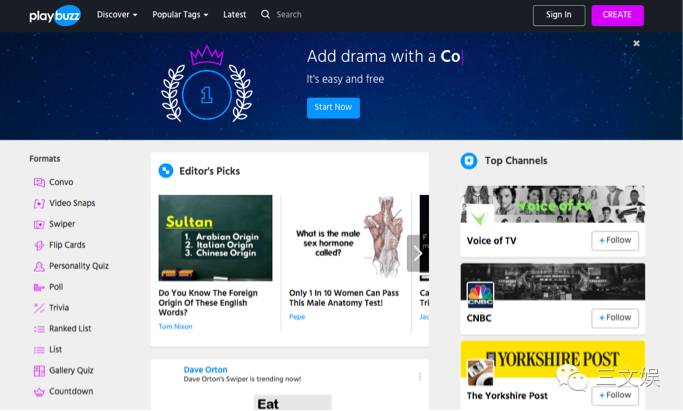Screen dimensions: 683x411
Task: Click the number one medal graphic
Action: coord(206,83)
